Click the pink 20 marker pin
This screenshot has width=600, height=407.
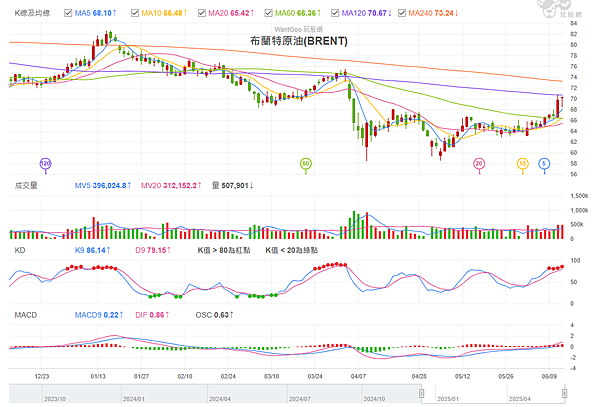pos(479,164)
